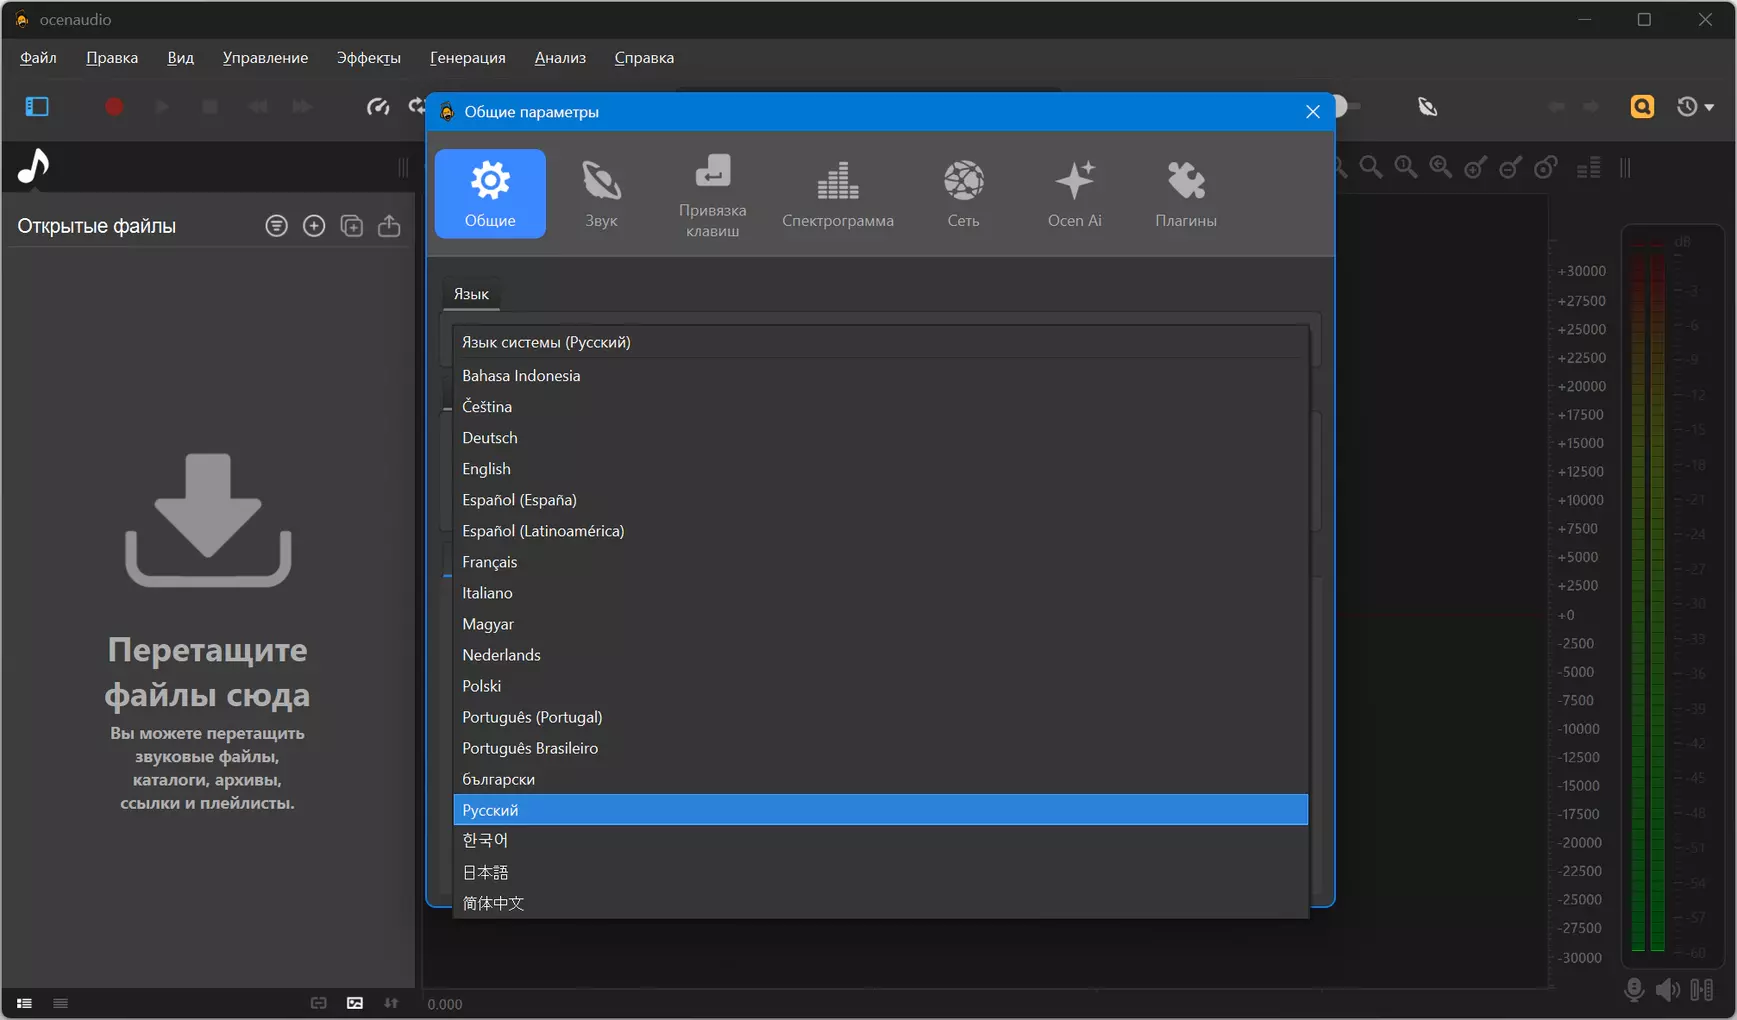The width and height of the screenshot is (1737, 1020).
Task: Click the export file icon in sidebar
Action: pyautogui.click(x=389, y=226)
